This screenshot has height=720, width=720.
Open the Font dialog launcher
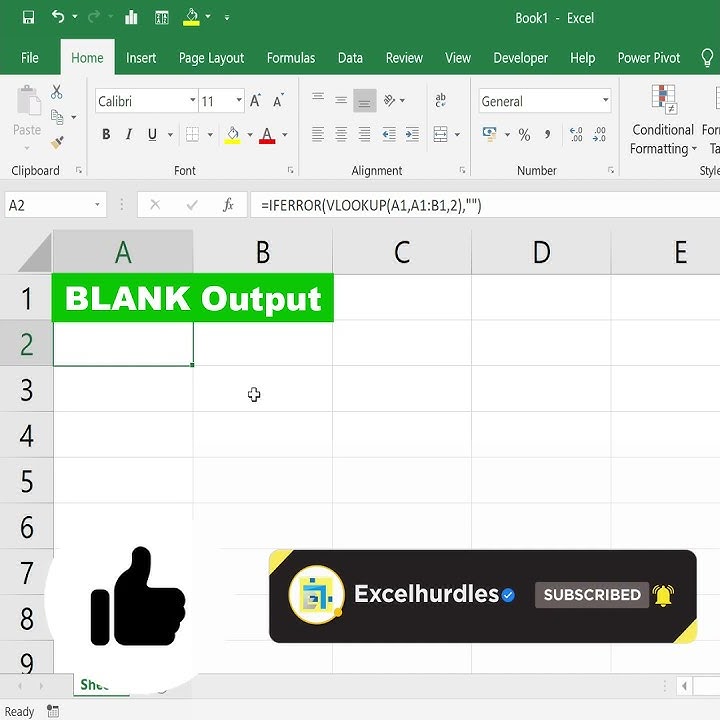(x=291, y=170)
